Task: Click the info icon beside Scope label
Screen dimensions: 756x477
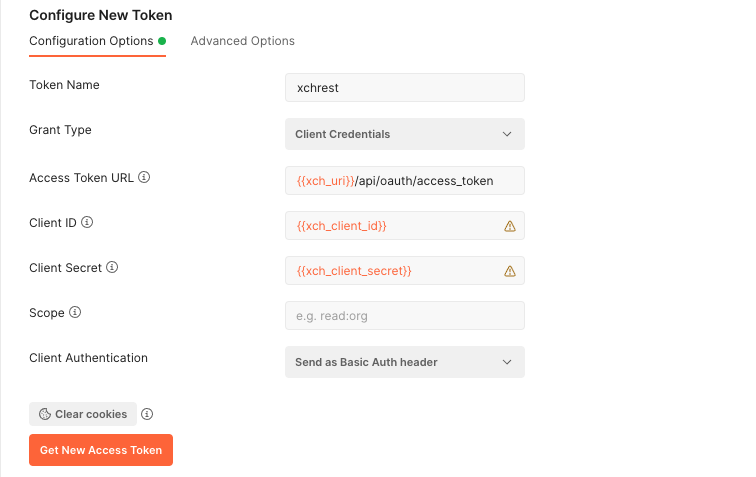Action: [x=75, y=313]
